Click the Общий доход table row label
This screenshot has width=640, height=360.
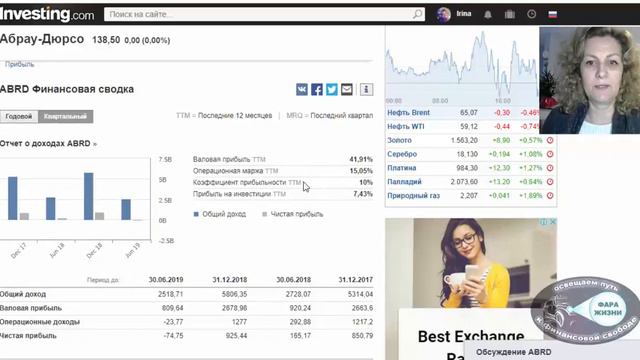click(x=23, y=294)
